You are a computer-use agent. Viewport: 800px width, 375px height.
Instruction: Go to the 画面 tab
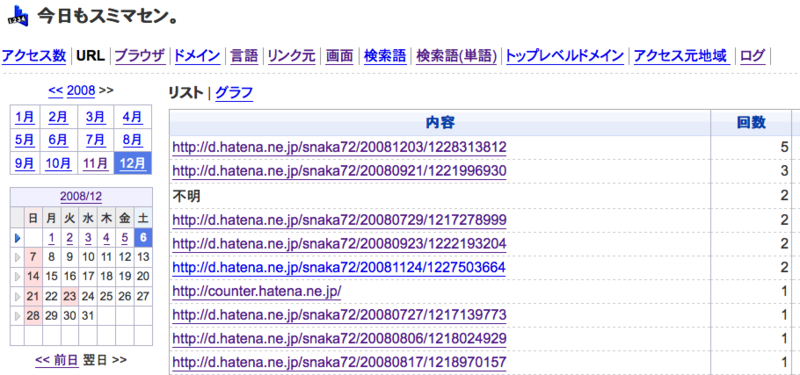click(339, 56)
